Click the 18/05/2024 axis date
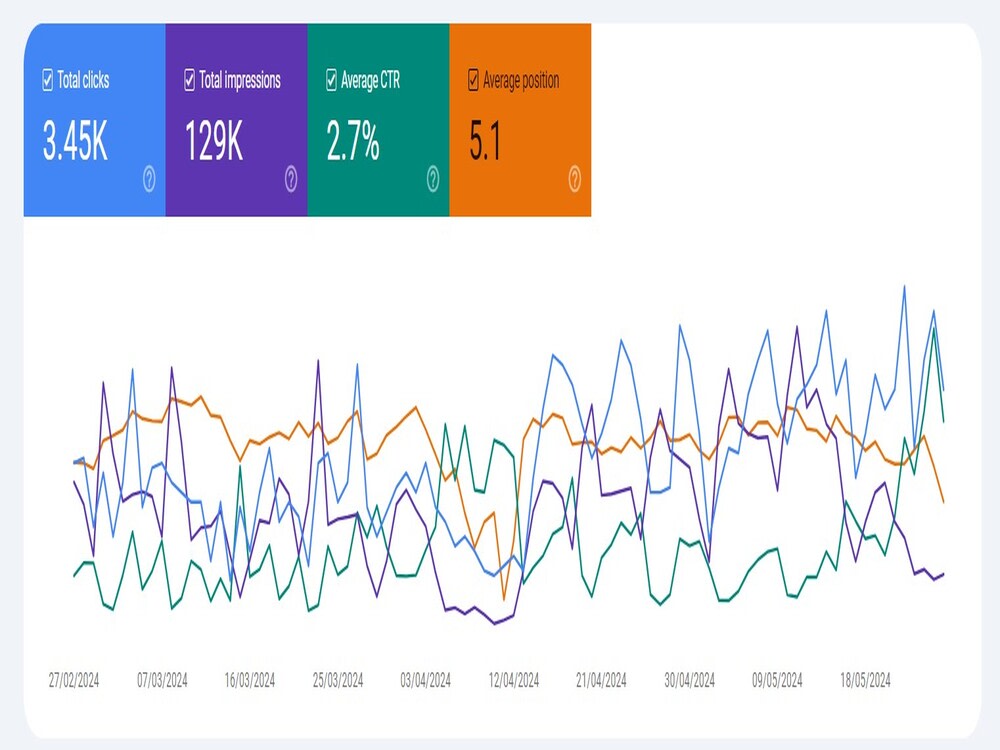This screenshot has width=1000, height=750. coord(865,680)
